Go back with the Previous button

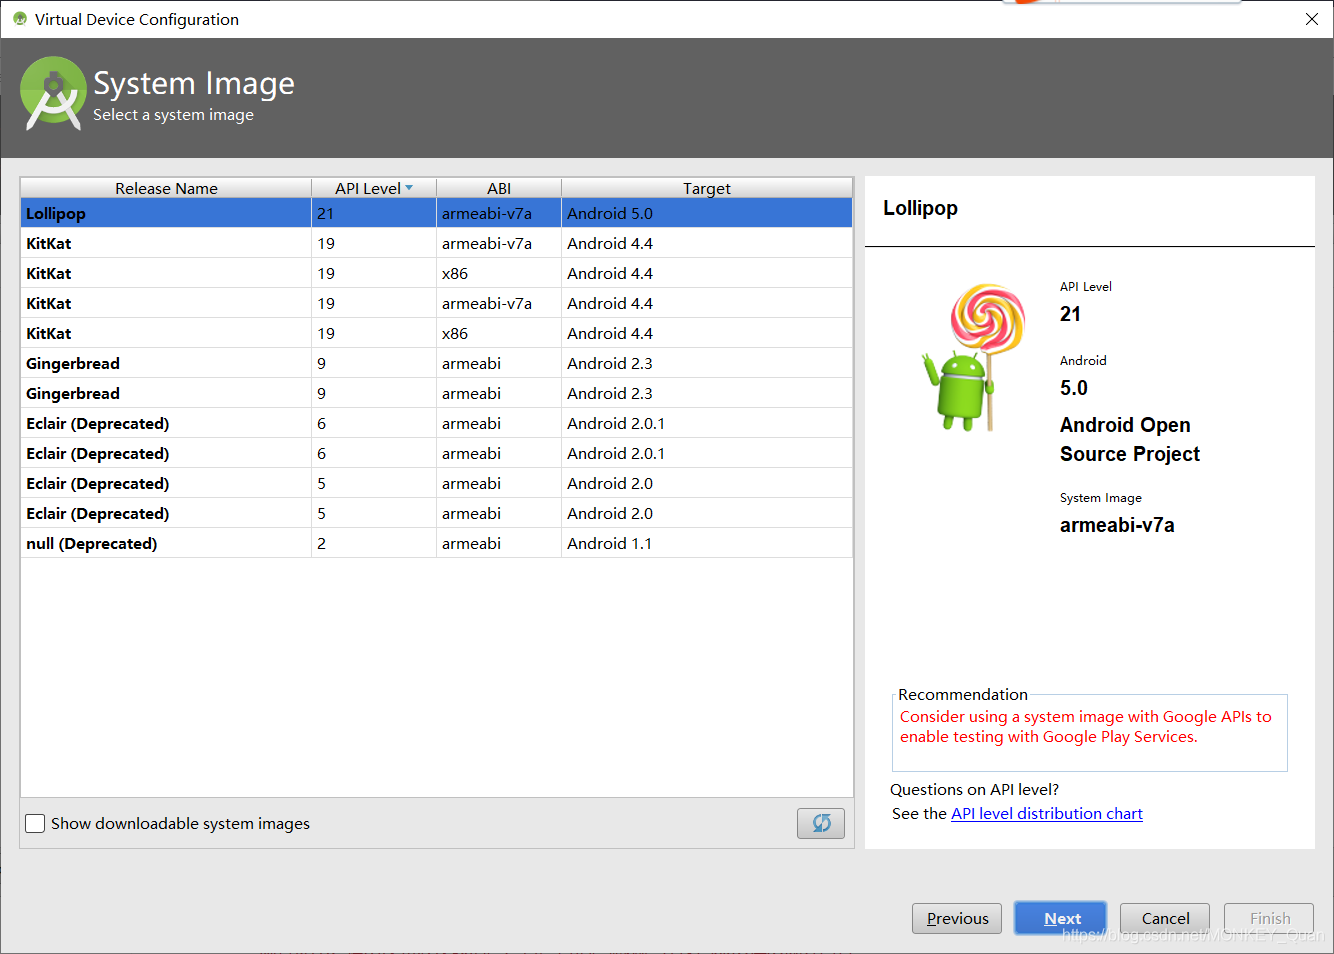957,918
